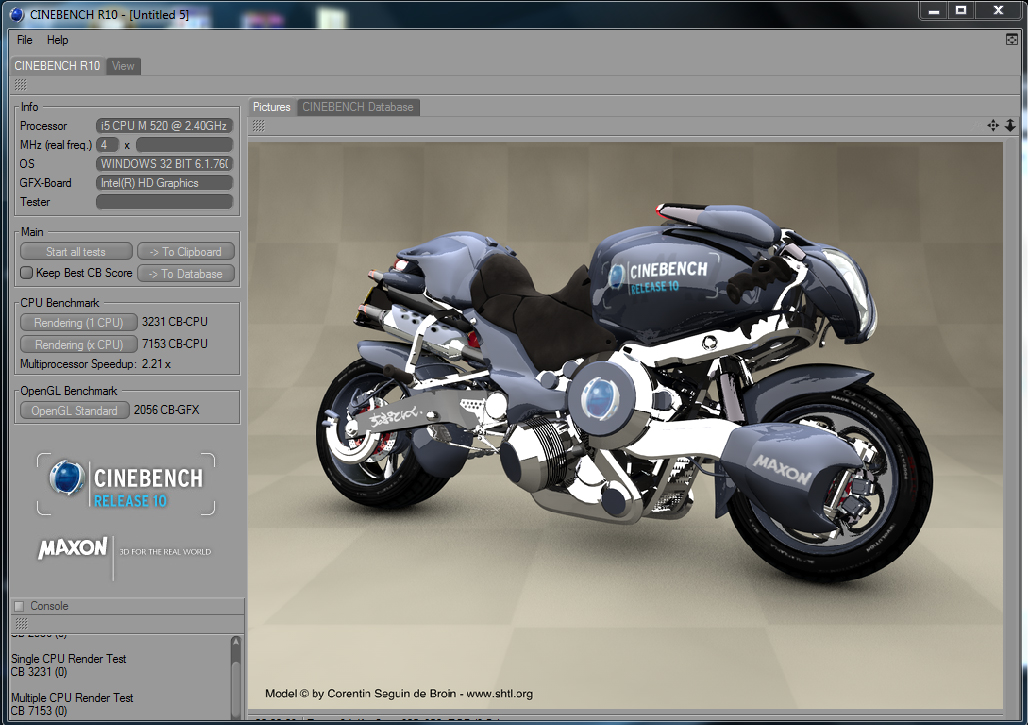
Task: Click the empty Tester input field
Action: [164, 202]
